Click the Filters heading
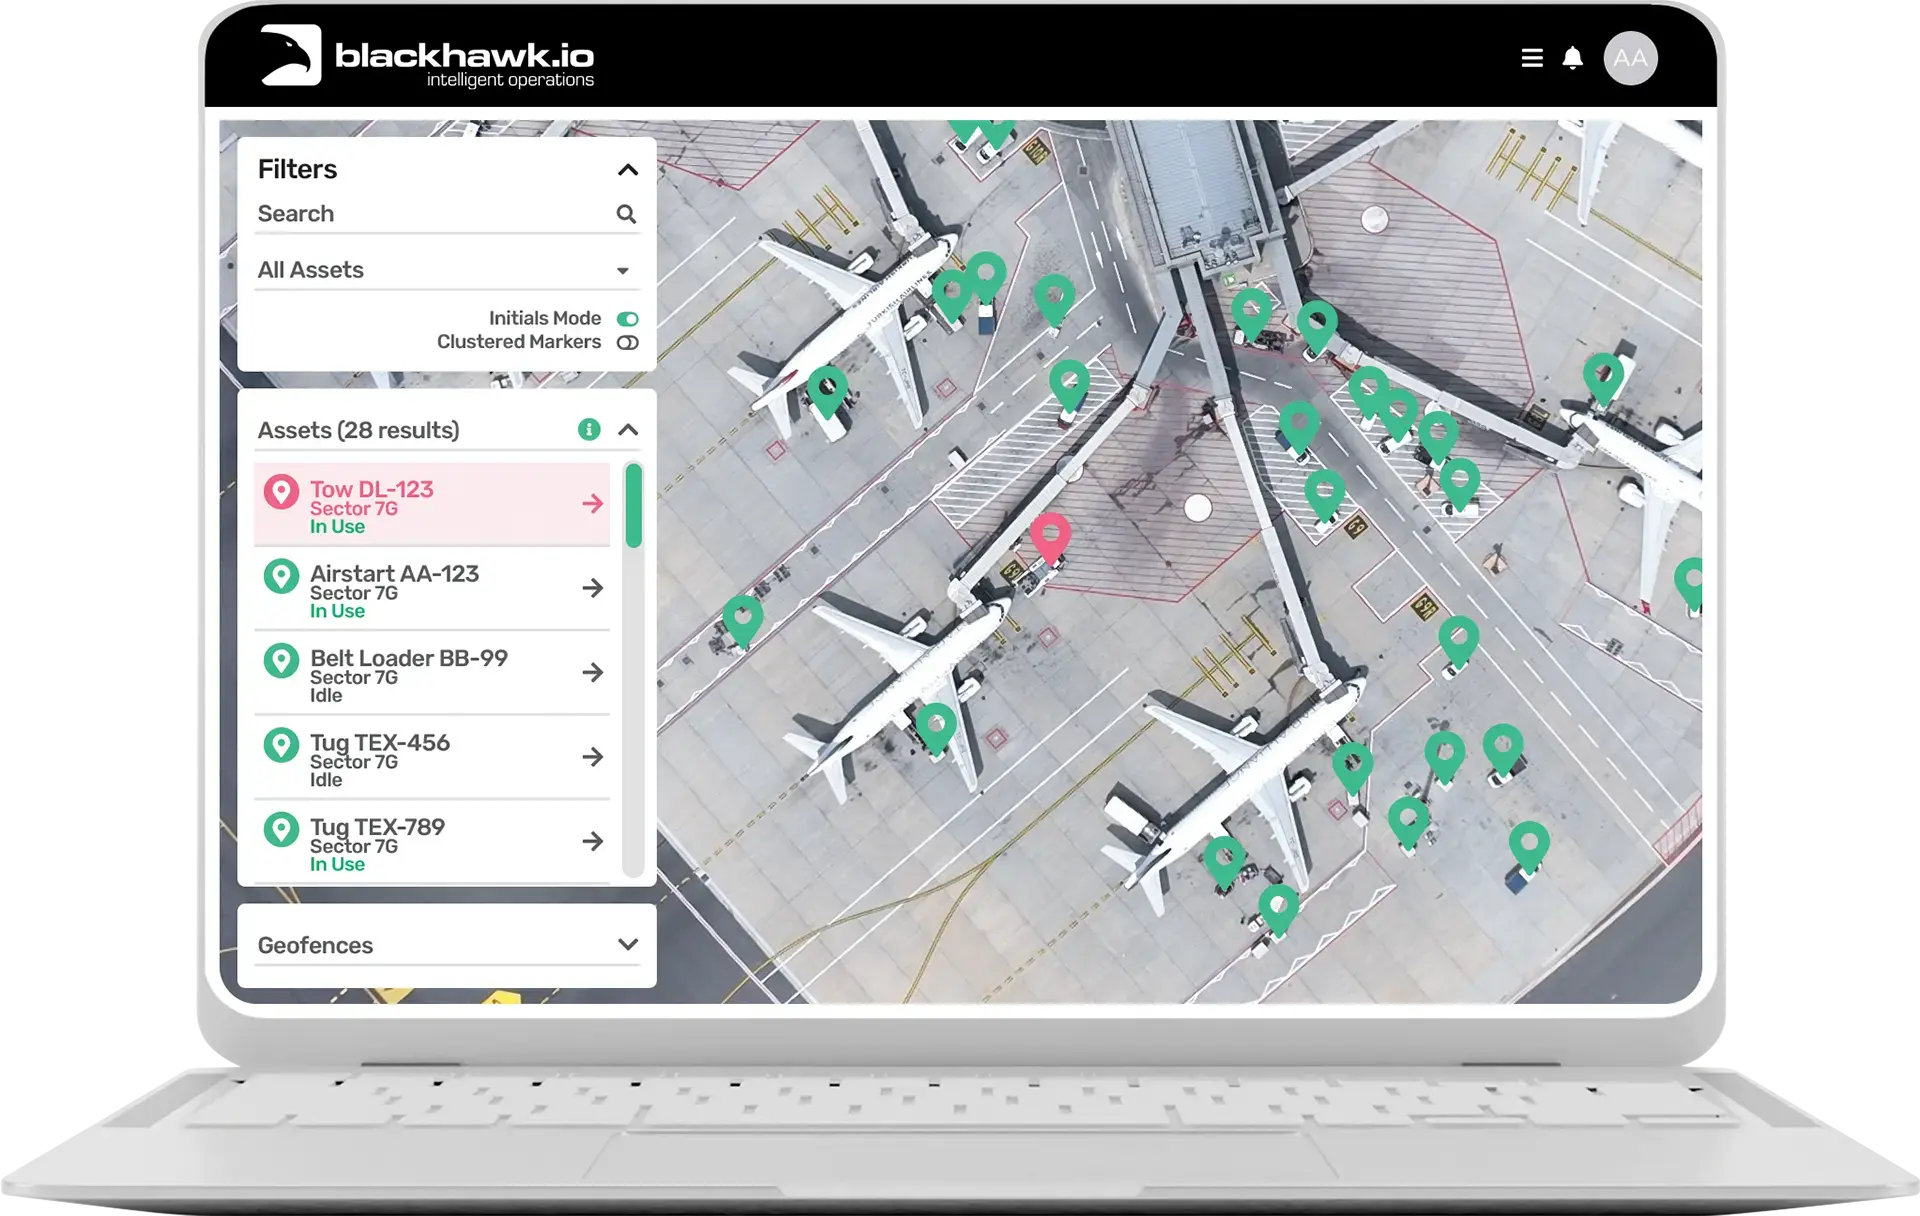 tap(297, 169)
